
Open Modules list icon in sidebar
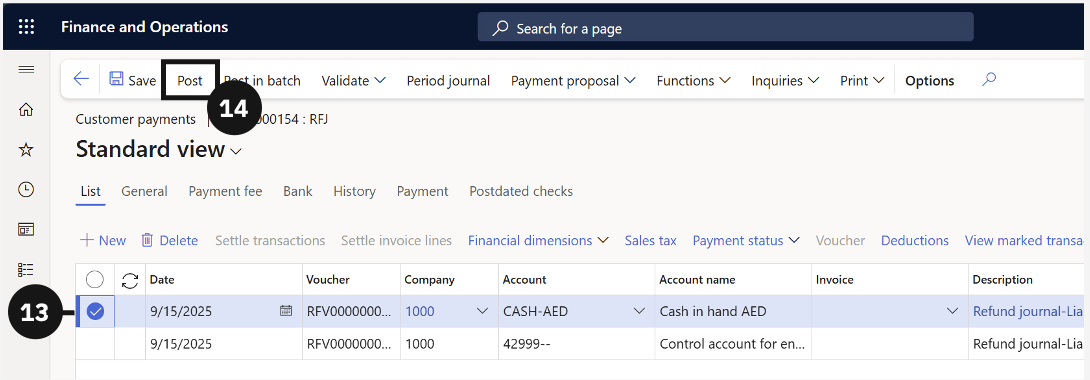[26, 270]
